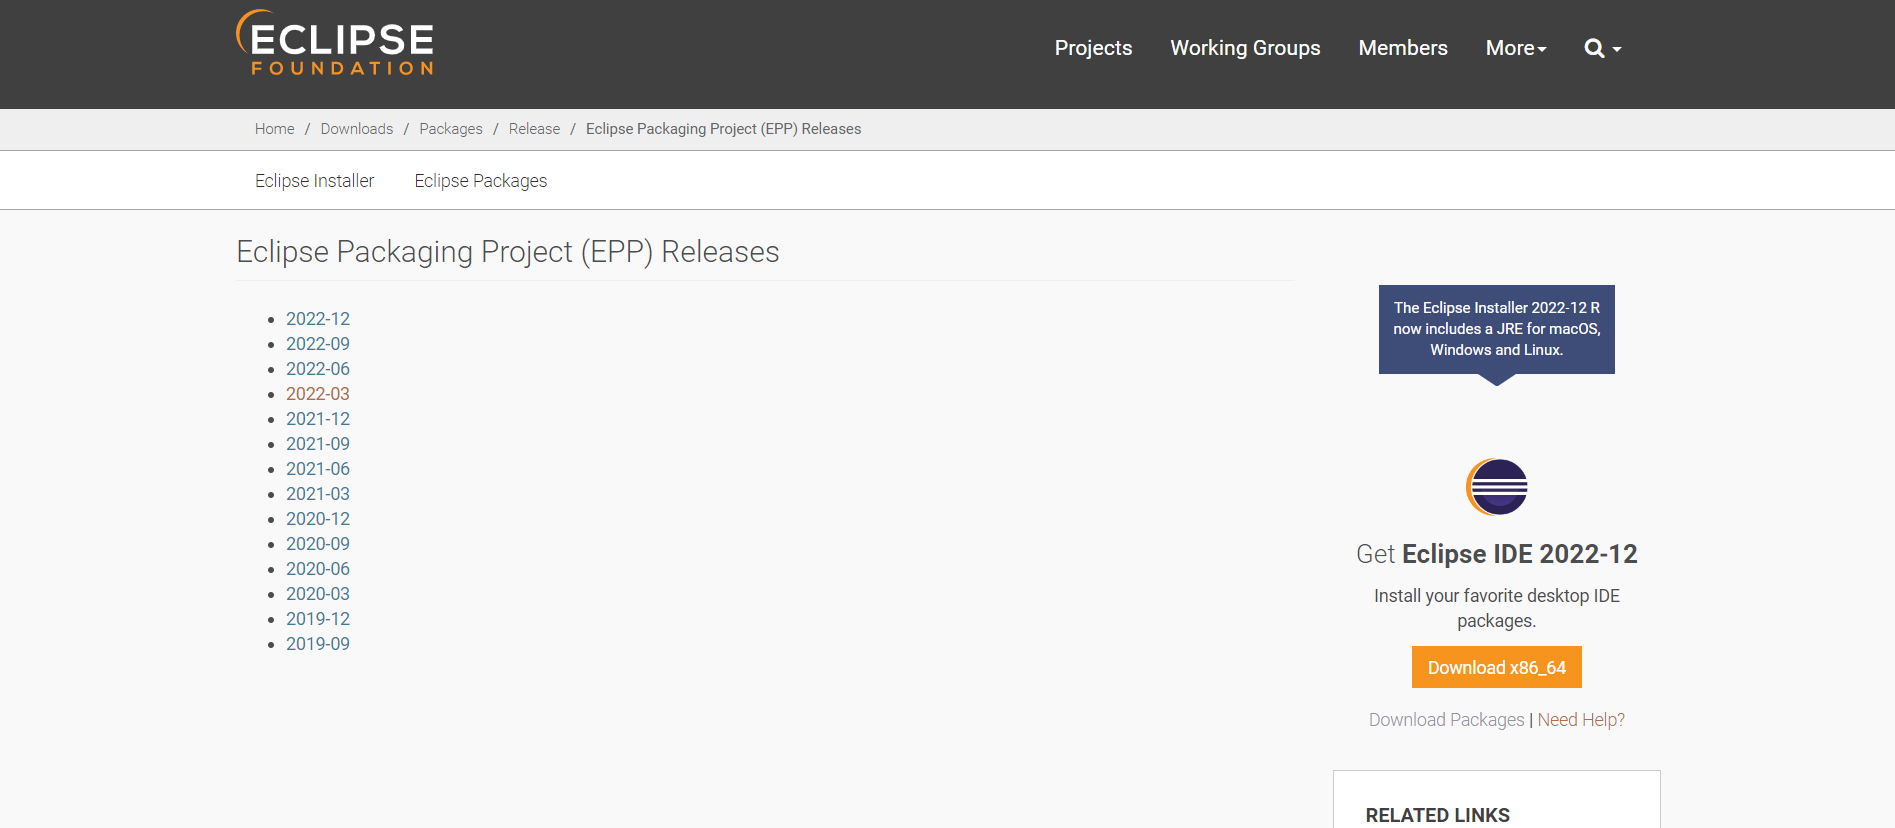Screen dimensions: 1895x828
Task: Click the Eclipse Foundation logo
Action: (x=335, y=43)
